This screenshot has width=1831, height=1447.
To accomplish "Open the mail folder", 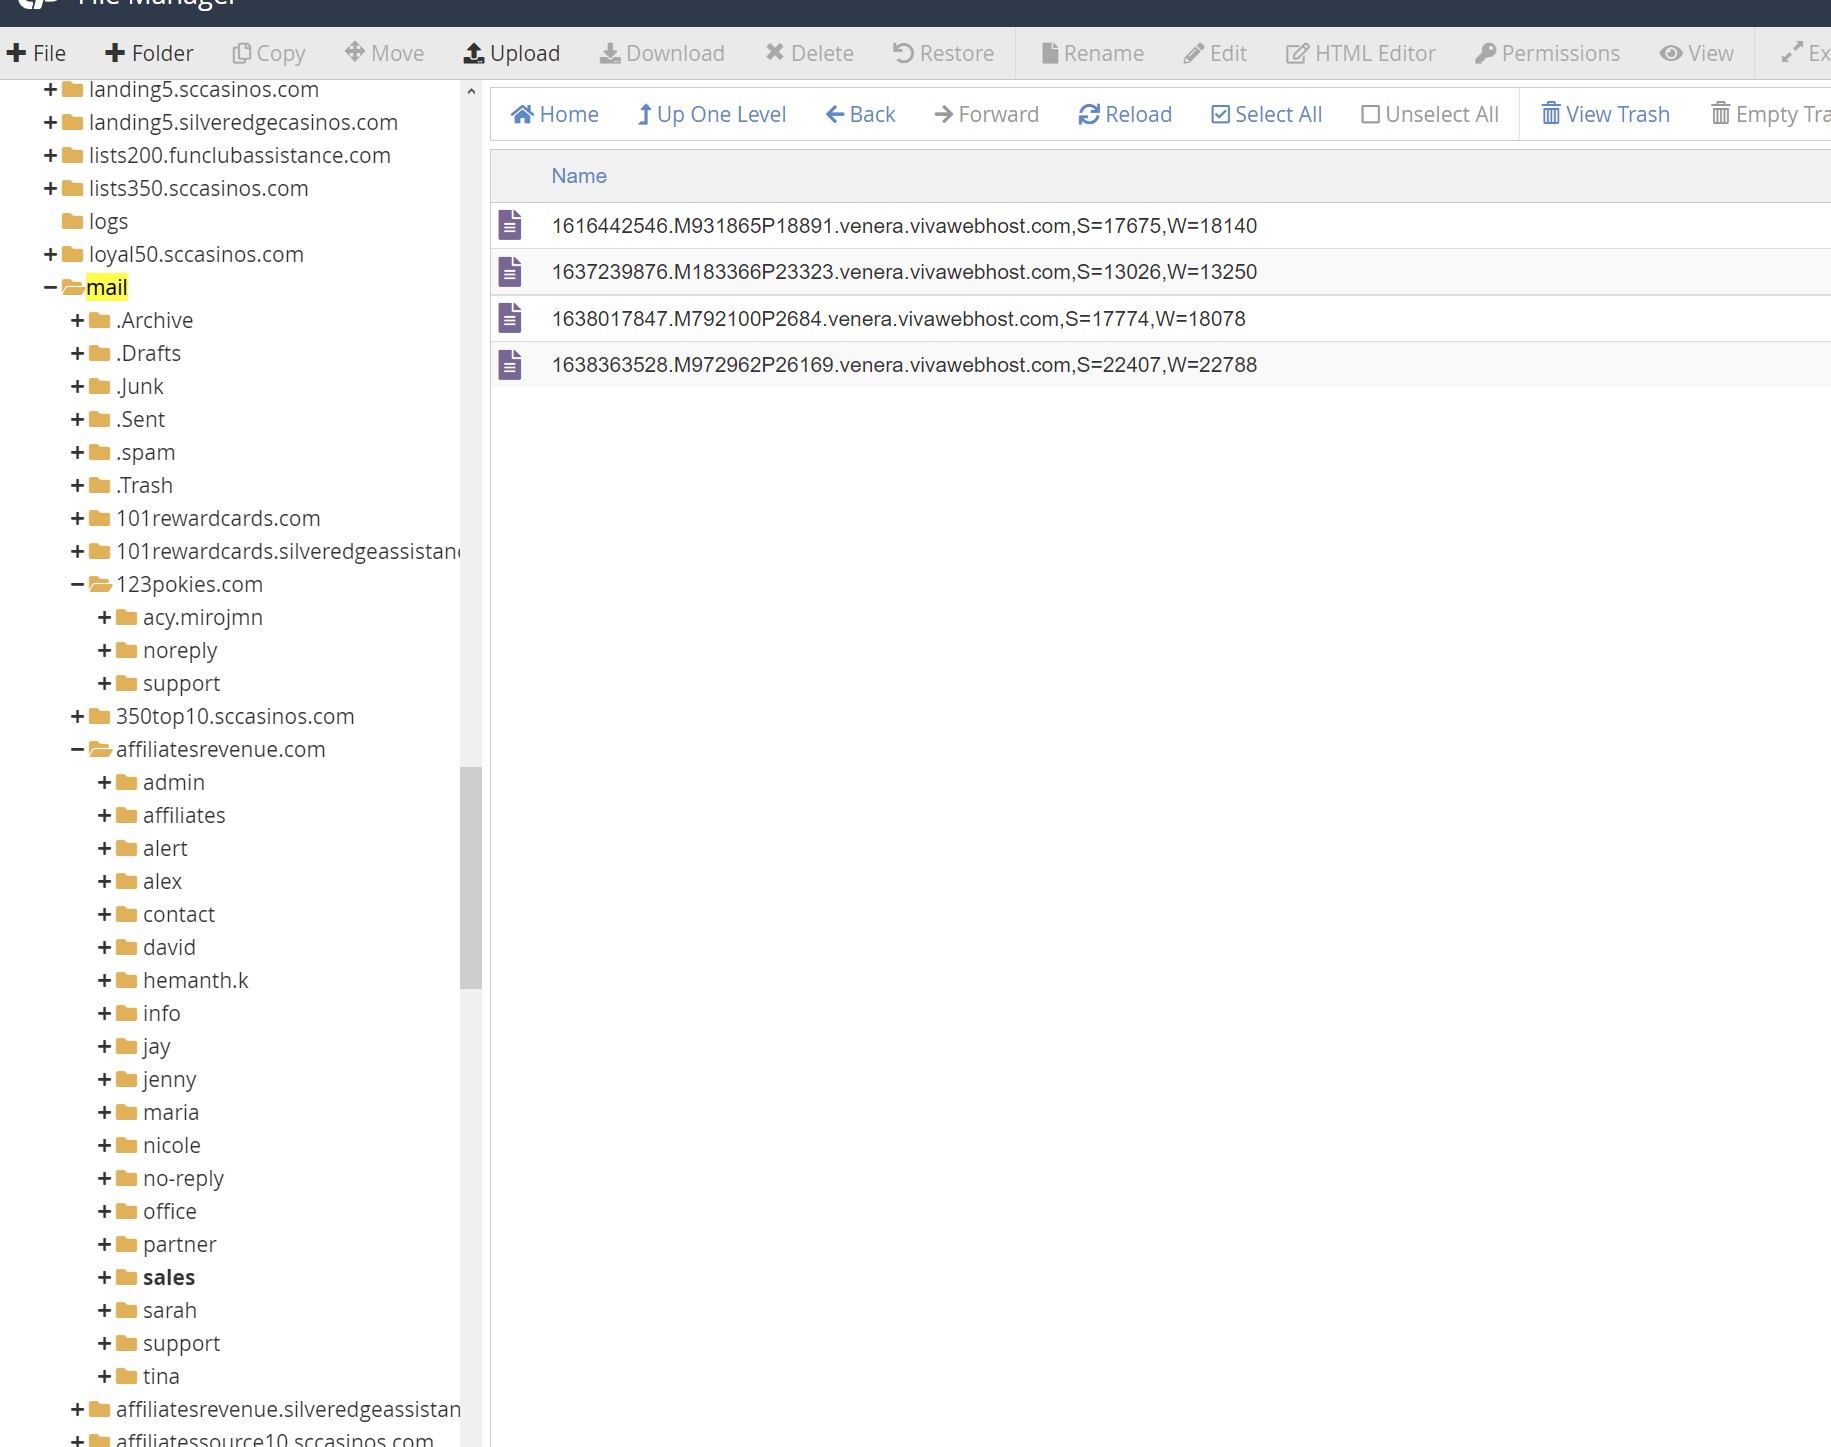I will click(107, 287).
